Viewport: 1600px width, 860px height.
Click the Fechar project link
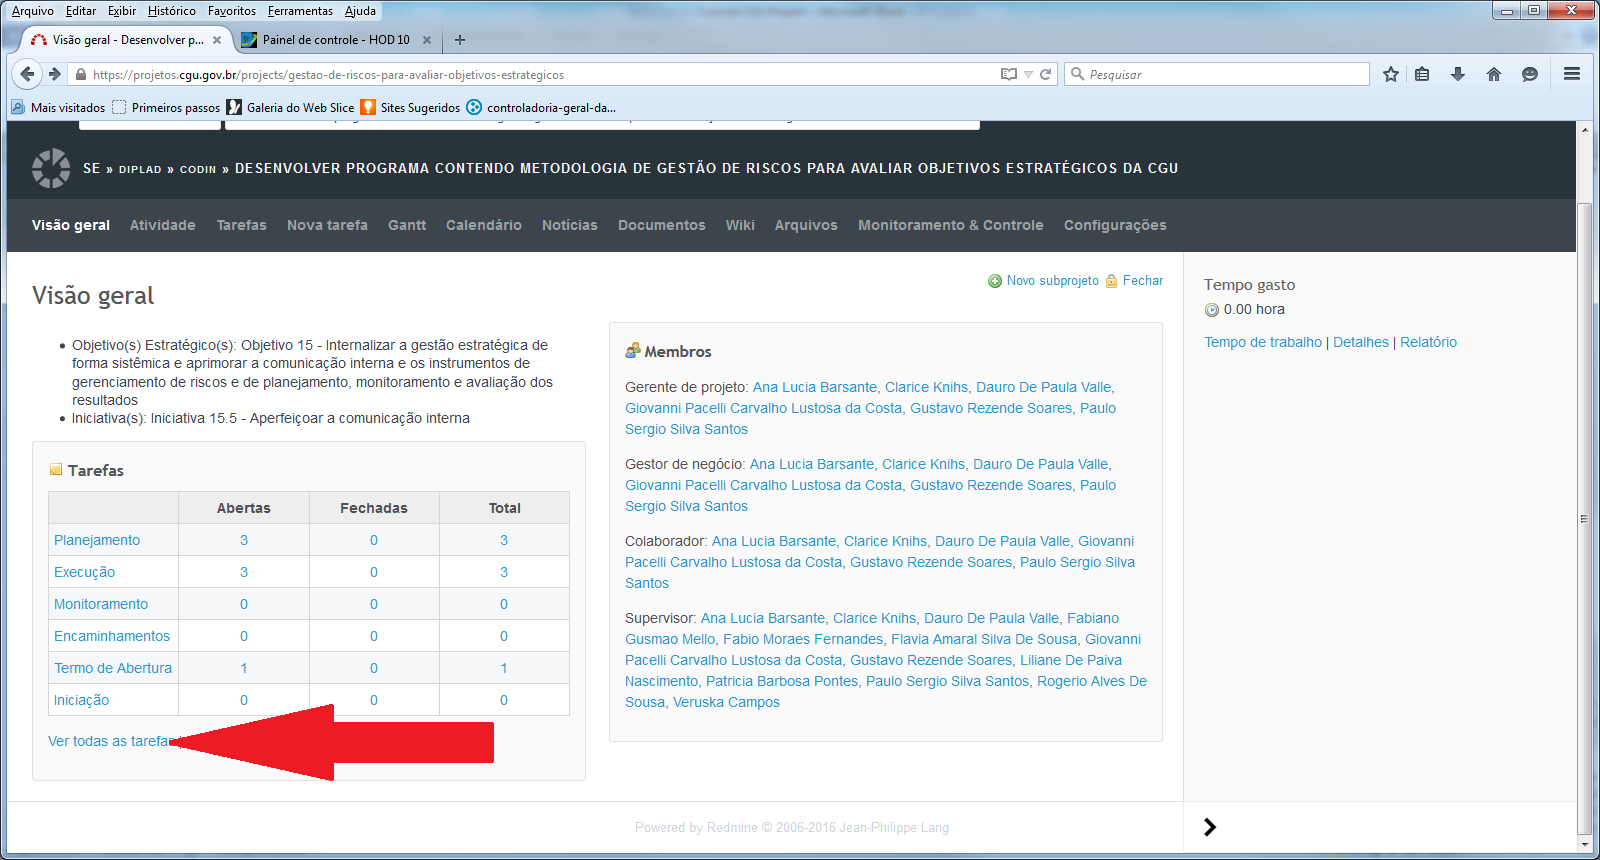(x=1142, y=281)
